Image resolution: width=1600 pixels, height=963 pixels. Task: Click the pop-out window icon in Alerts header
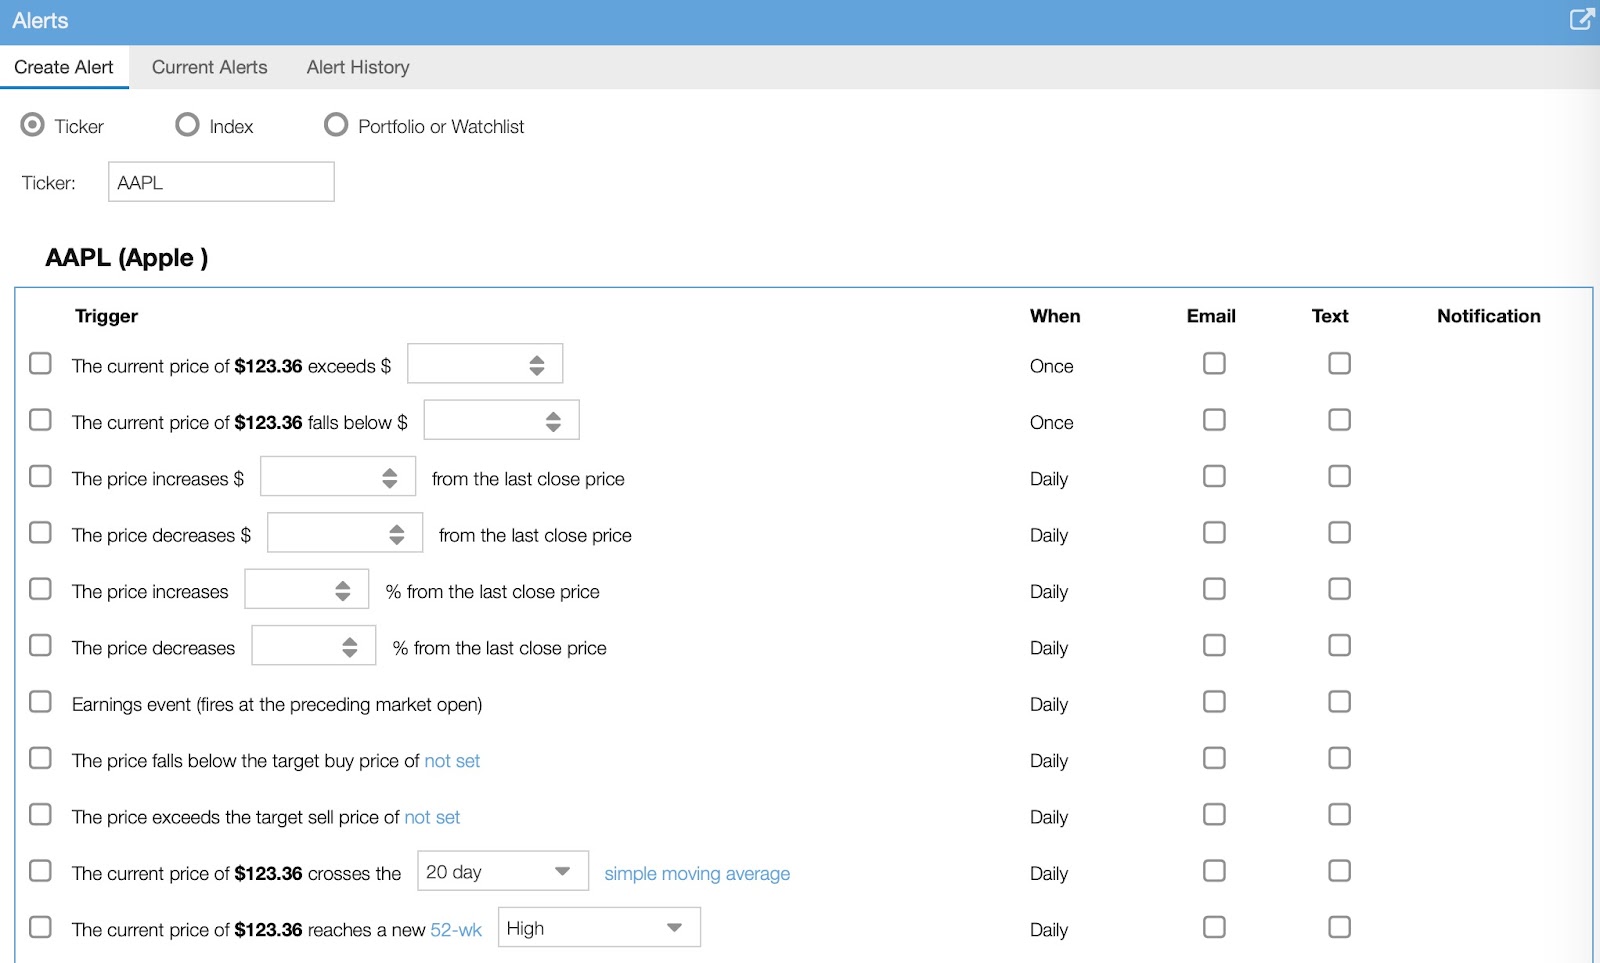click(1581, 19)
